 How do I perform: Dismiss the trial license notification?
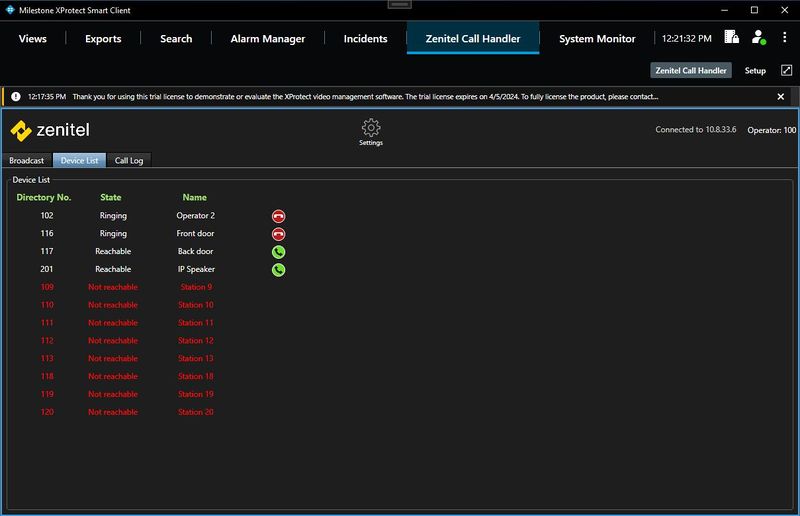coord(780,96)
